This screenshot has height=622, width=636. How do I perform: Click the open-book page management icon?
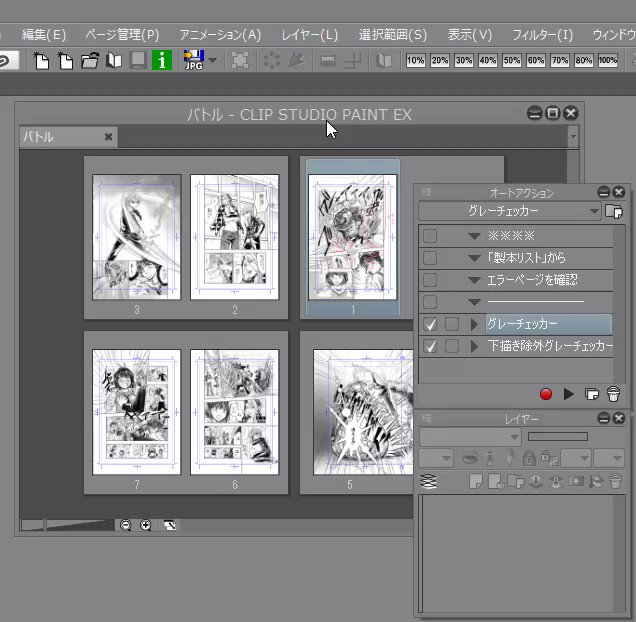pos(114,61)
